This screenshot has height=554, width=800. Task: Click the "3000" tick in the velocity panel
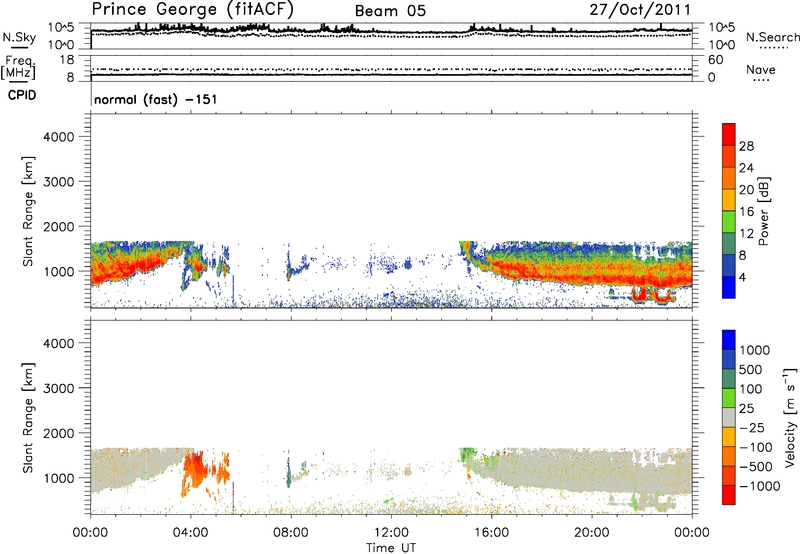pos(59,388)
